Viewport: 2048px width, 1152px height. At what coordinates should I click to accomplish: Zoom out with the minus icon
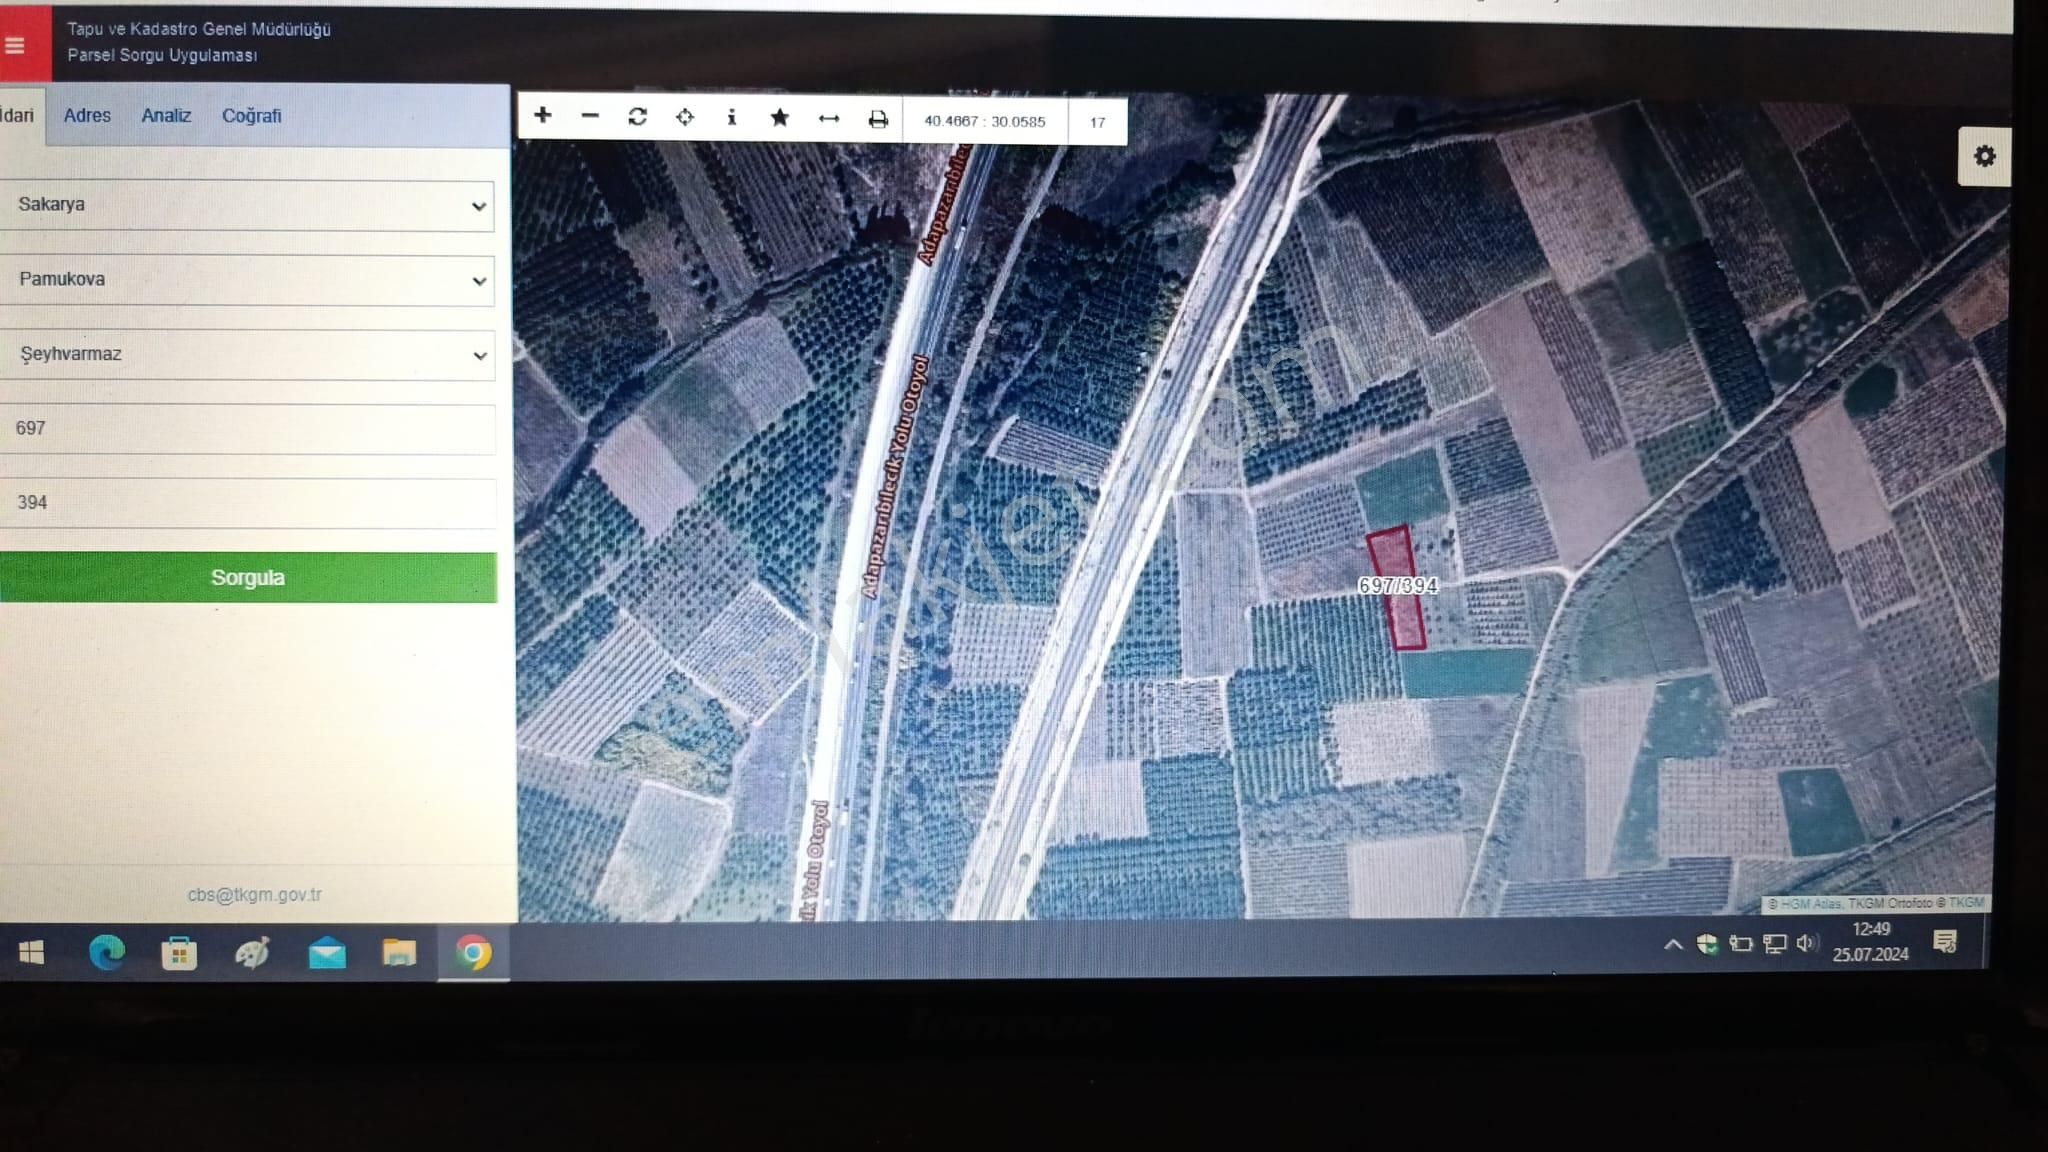[590, 116]
